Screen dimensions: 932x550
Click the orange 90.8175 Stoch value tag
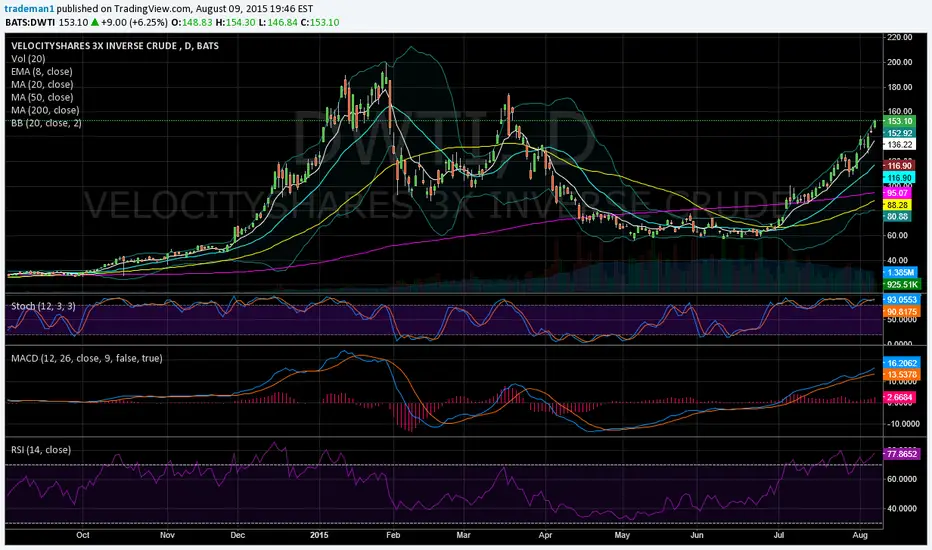coord(902,312)
